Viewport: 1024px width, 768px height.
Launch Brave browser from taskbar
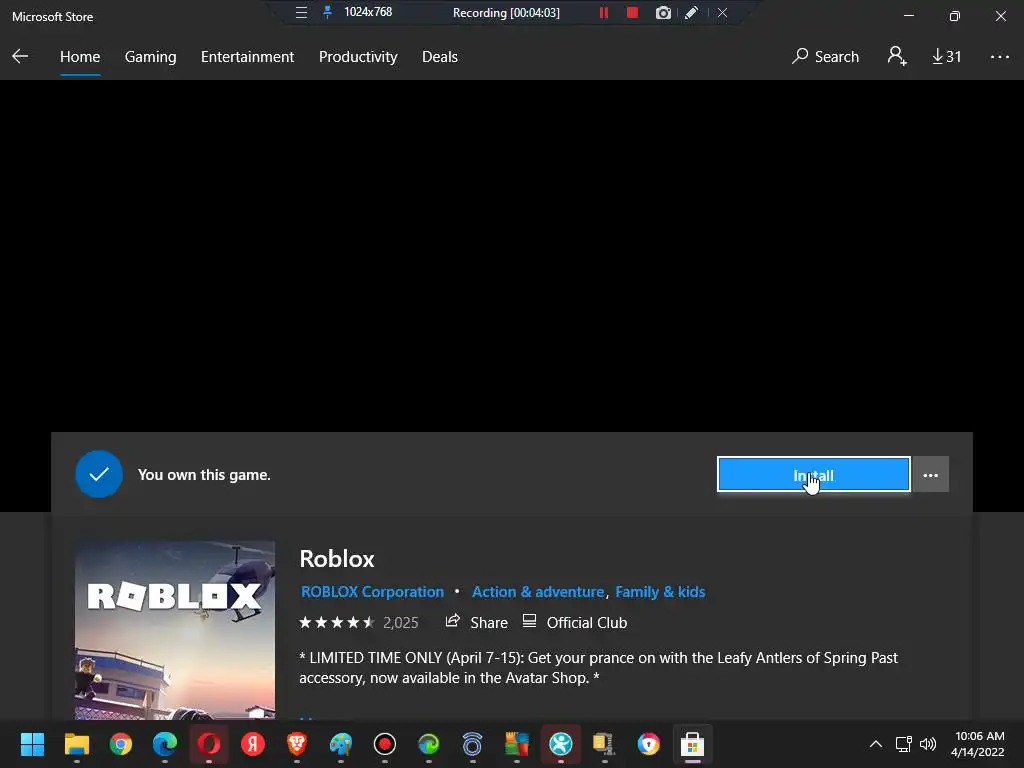(x=296, y=744)
